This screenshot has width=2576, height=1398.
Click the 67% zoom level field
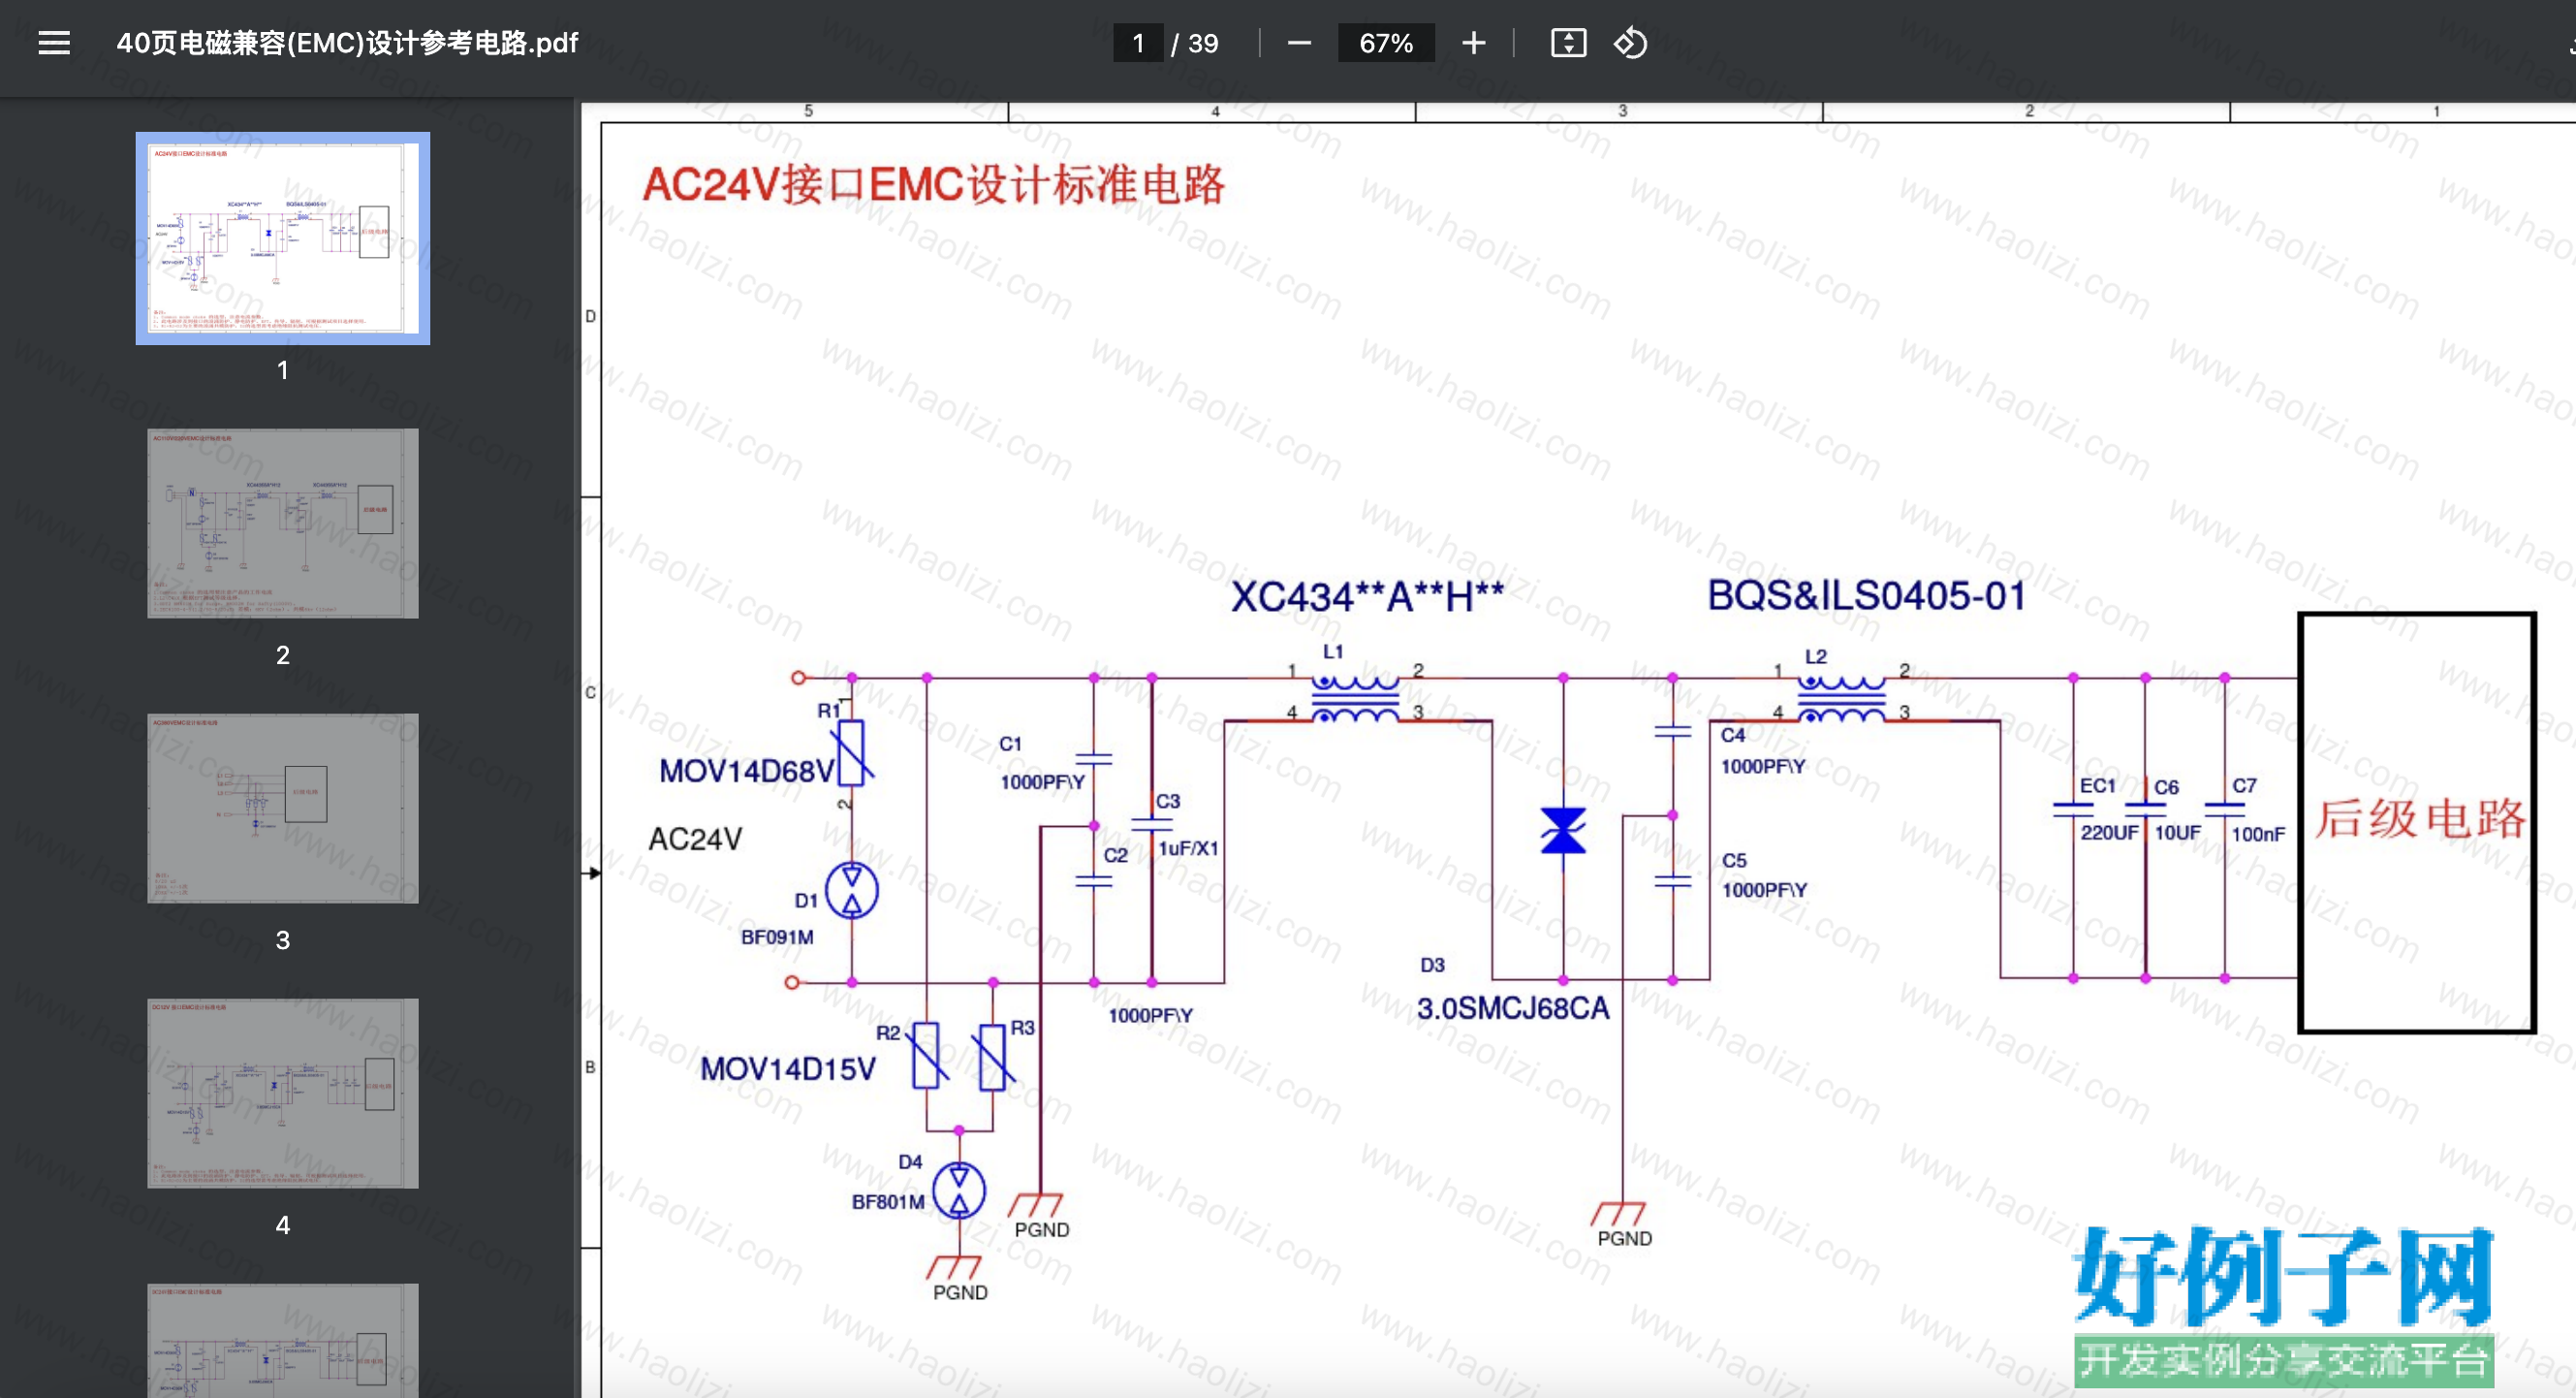[x=1386, y=43]
